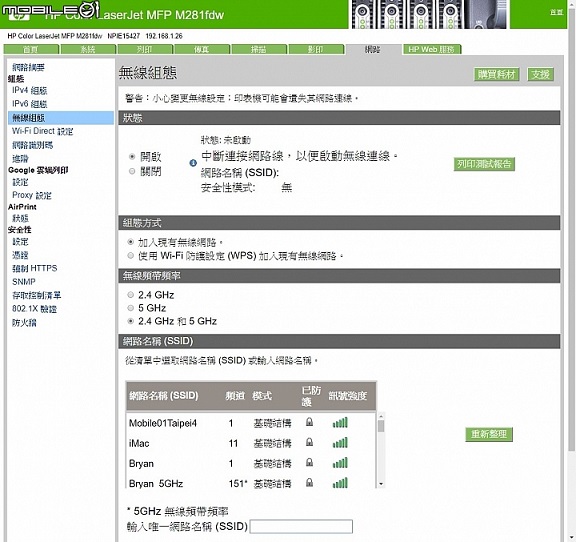Click the 首頁 link in the top-right header
Screen dimensions: 576x542
[556, 12]
